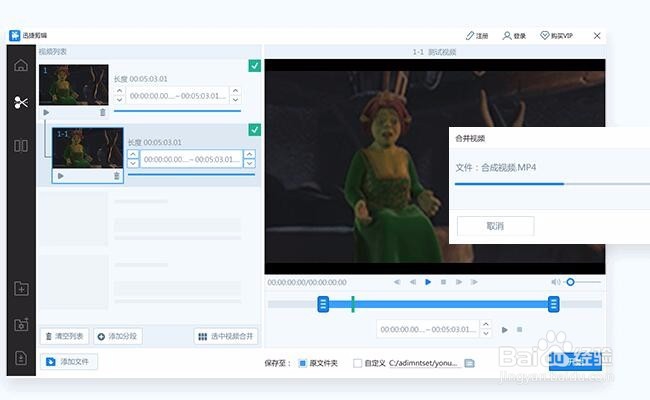Uncheck the green checkbox for clip 1
Screen dimensions: 650x400
pos(255,65)
